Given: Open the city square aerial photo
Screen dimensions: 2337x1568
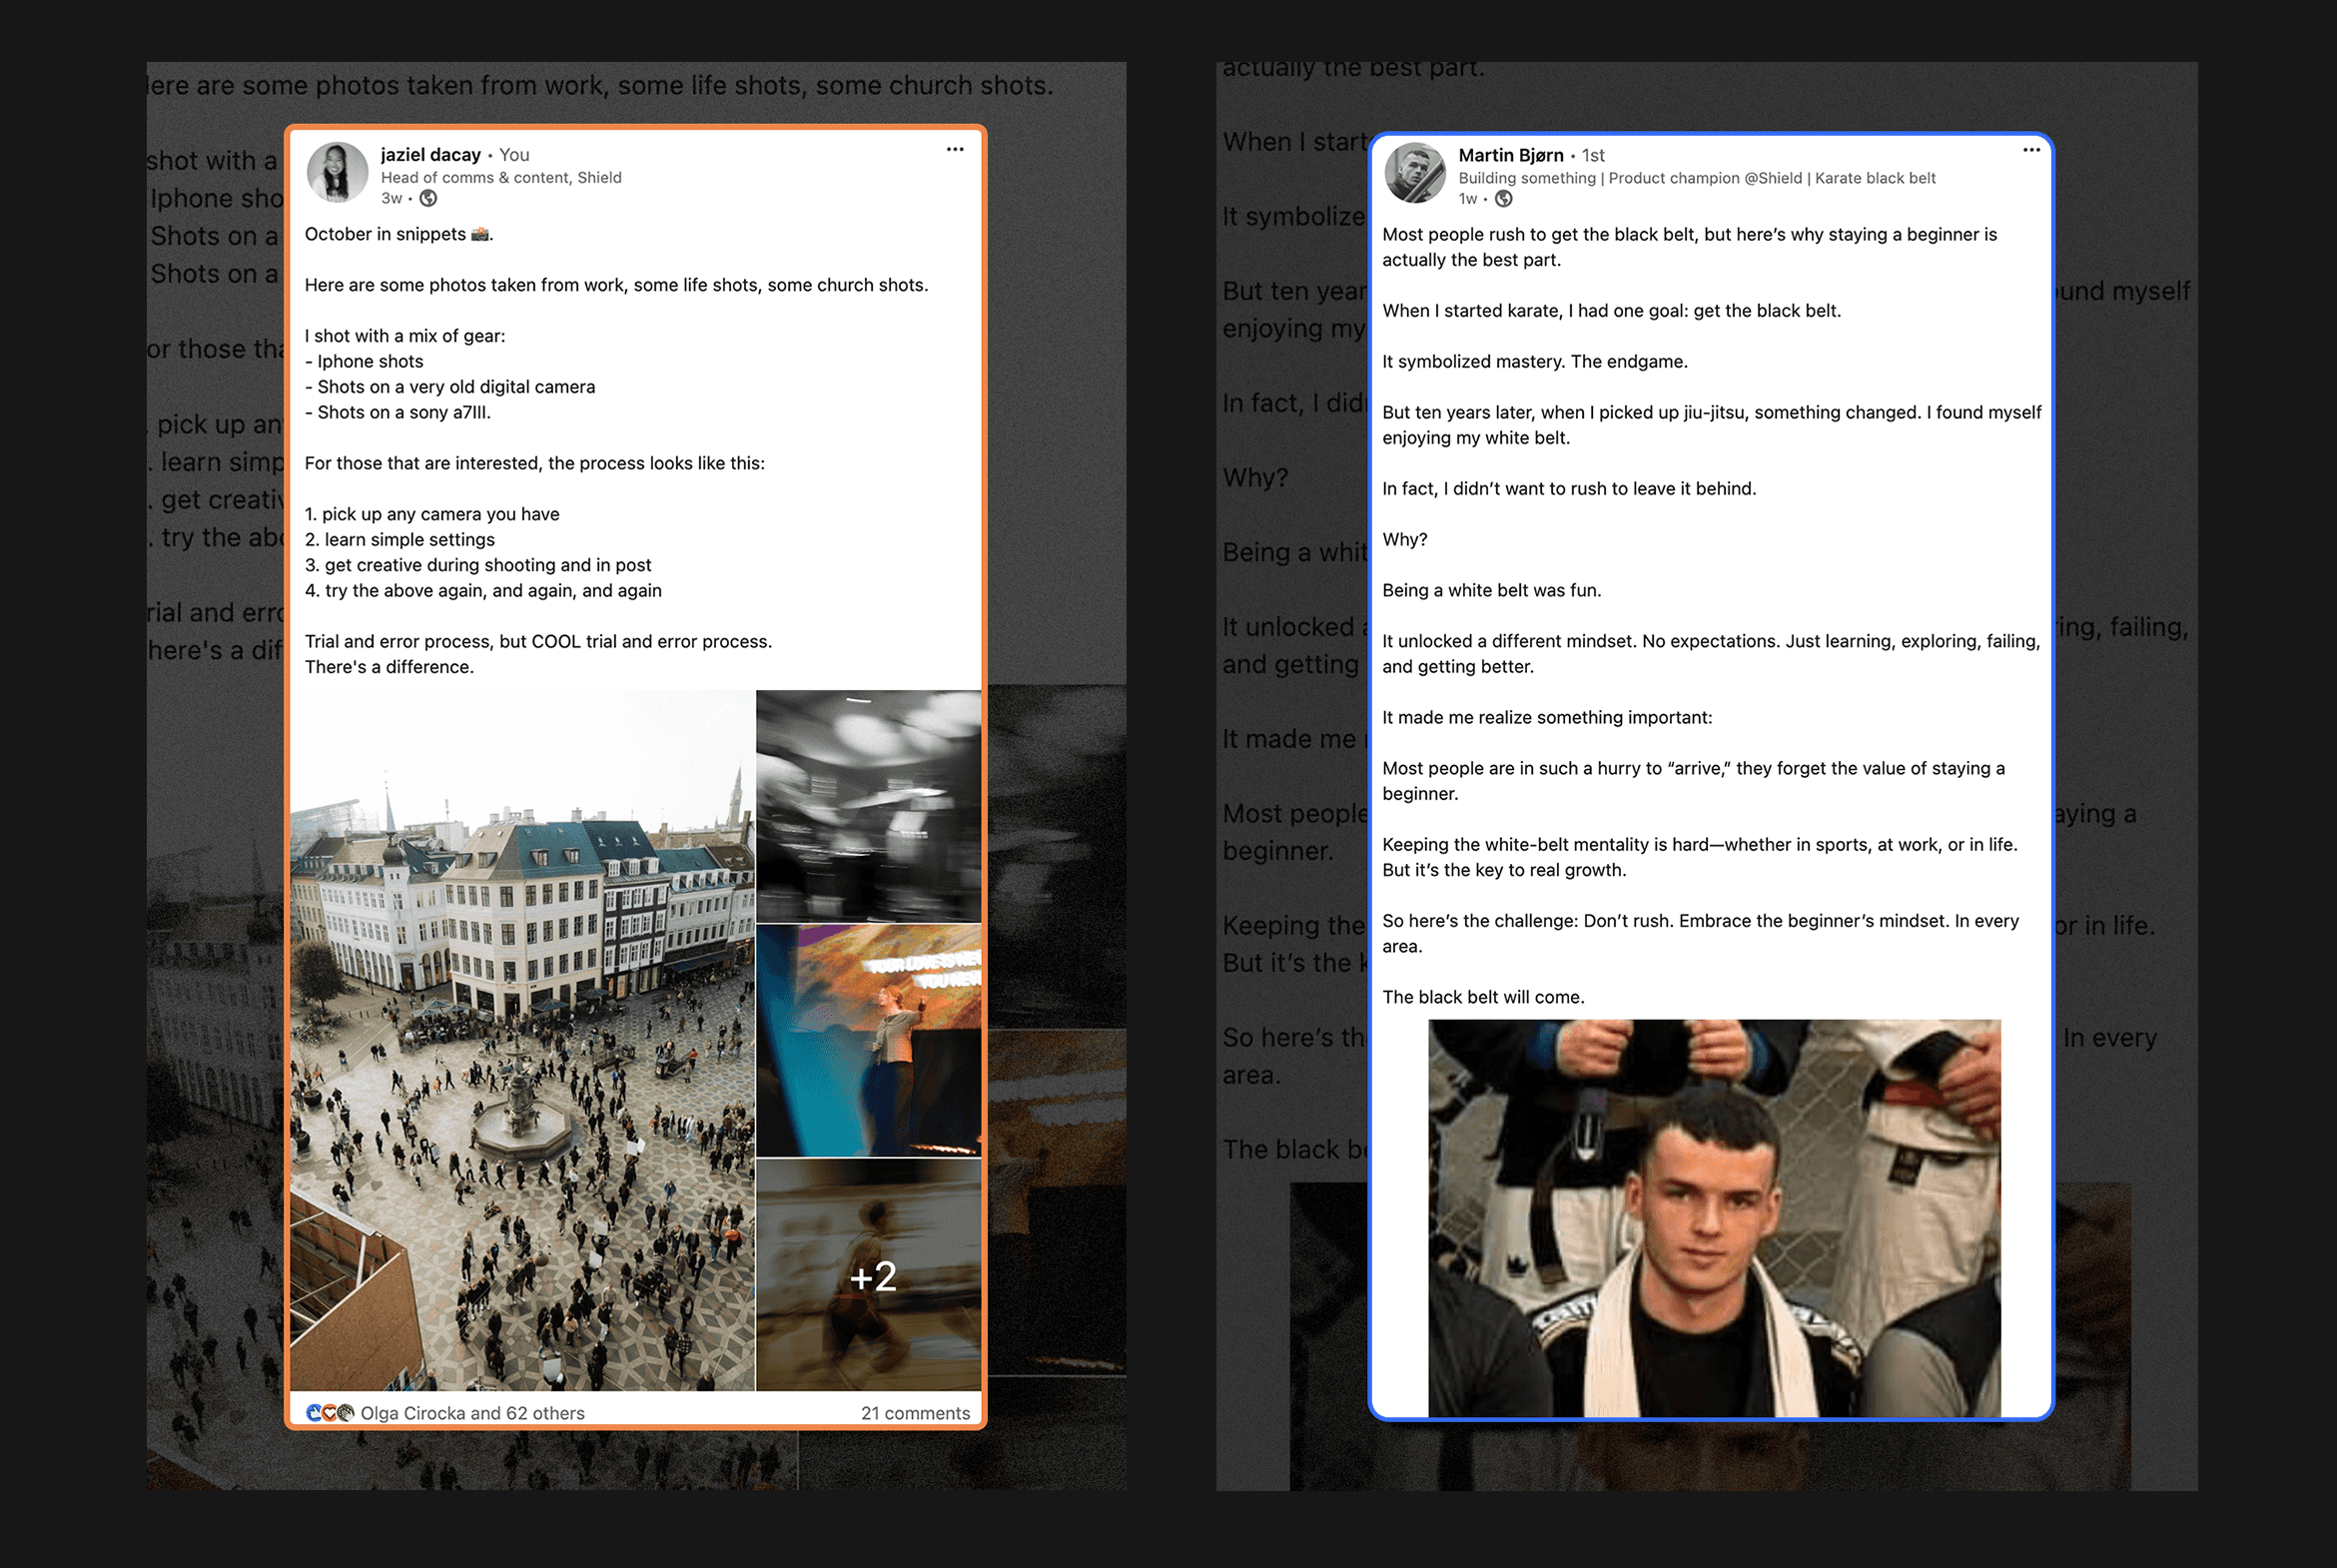Looking at the screenshot, I should (522, 1040).
